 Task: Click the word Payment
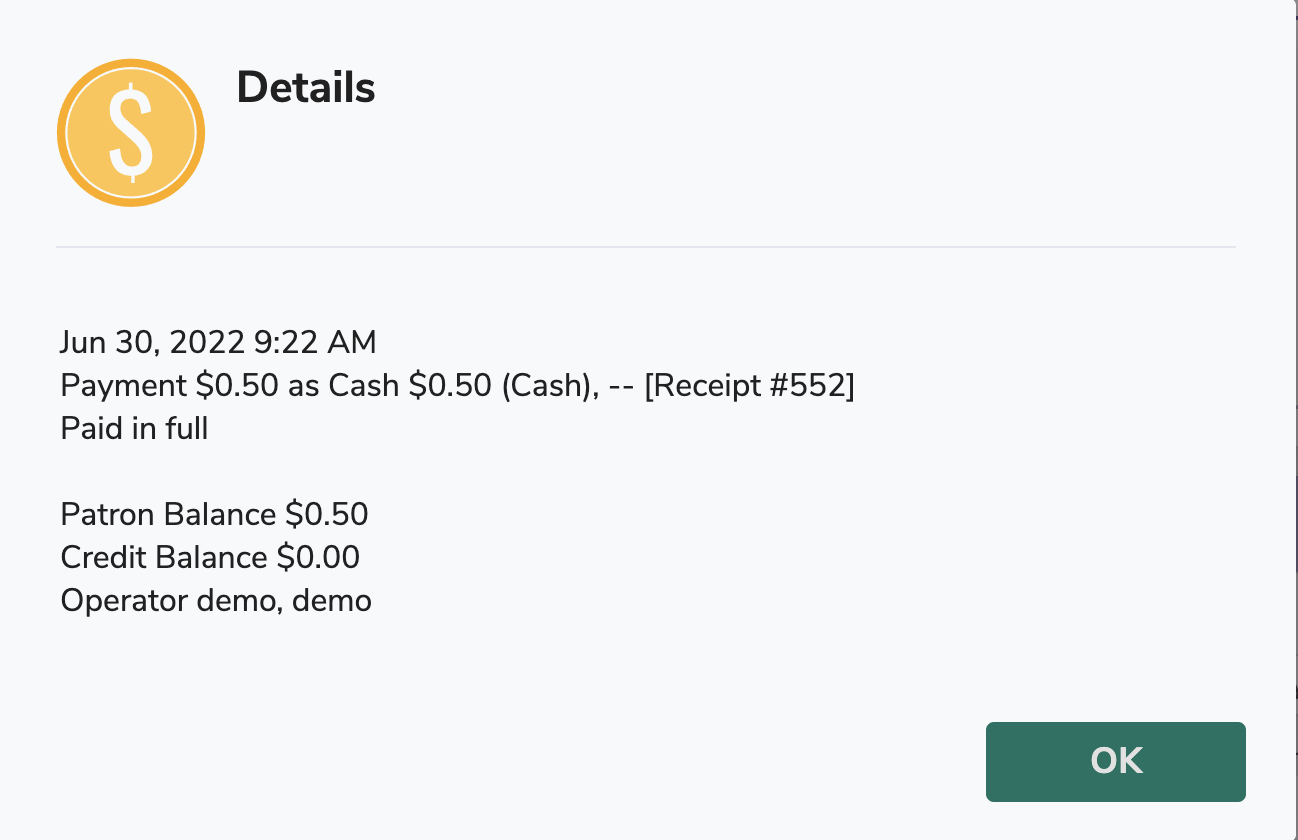pos(124,386)
